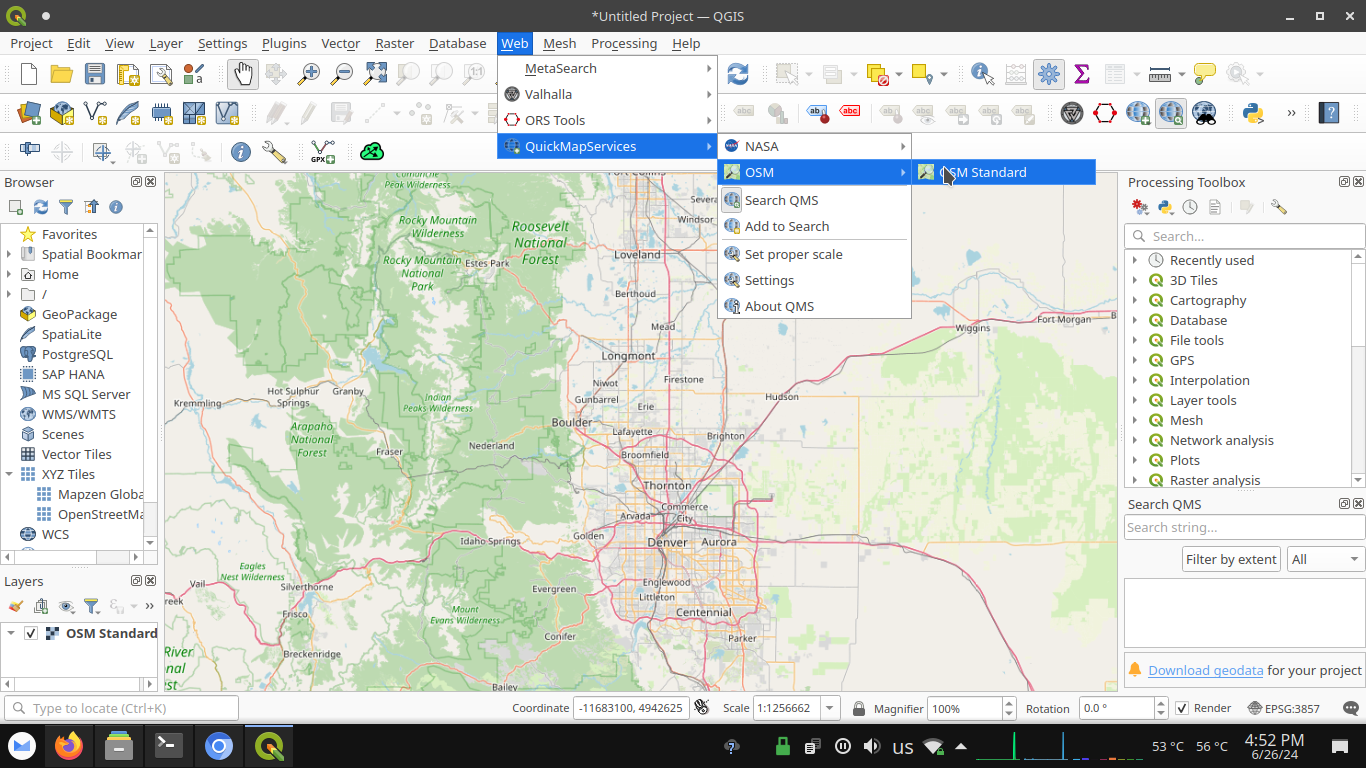Open the yellow label tool with red pin

tap(818, 113)
